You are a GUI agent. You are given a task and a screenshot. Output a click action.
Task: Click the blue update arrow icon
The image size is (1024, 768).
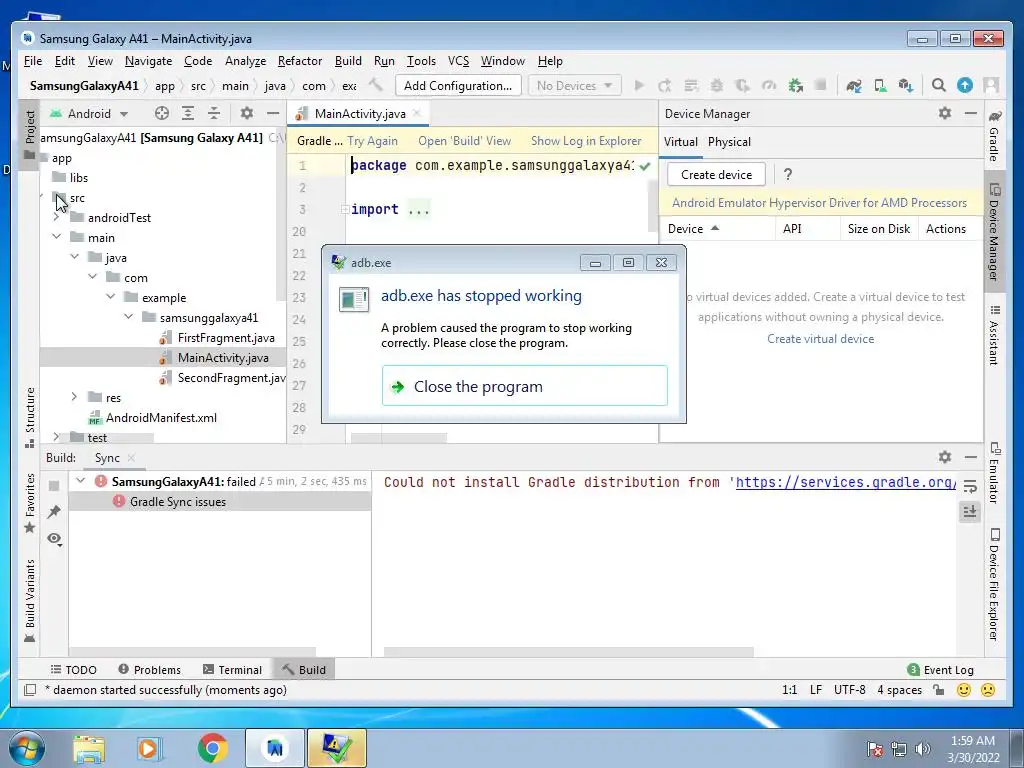coord(965,86)
